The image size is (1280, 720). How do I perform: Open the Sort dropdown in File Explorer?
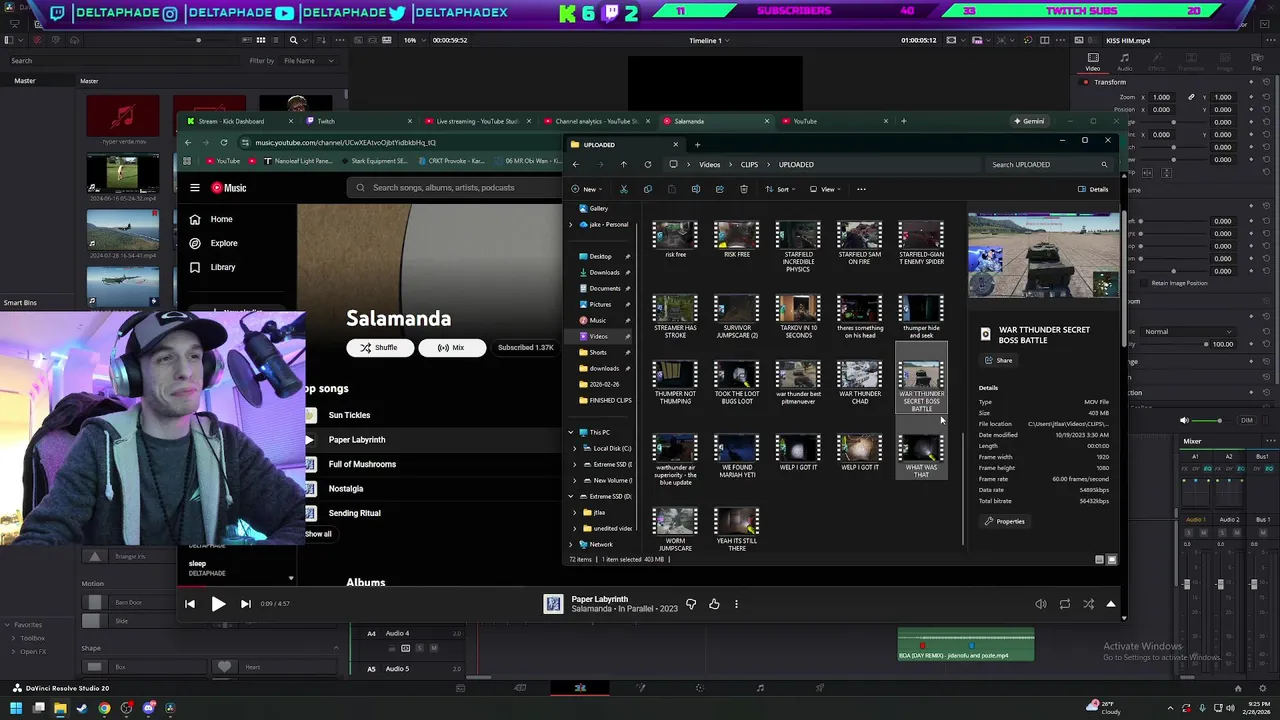click(x=781, y=189)
